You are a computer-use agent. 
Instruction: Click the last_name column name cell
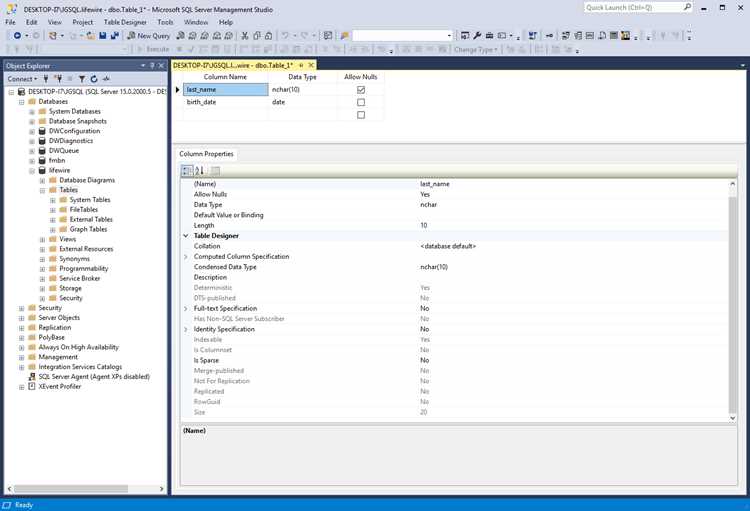pos(225,89)
